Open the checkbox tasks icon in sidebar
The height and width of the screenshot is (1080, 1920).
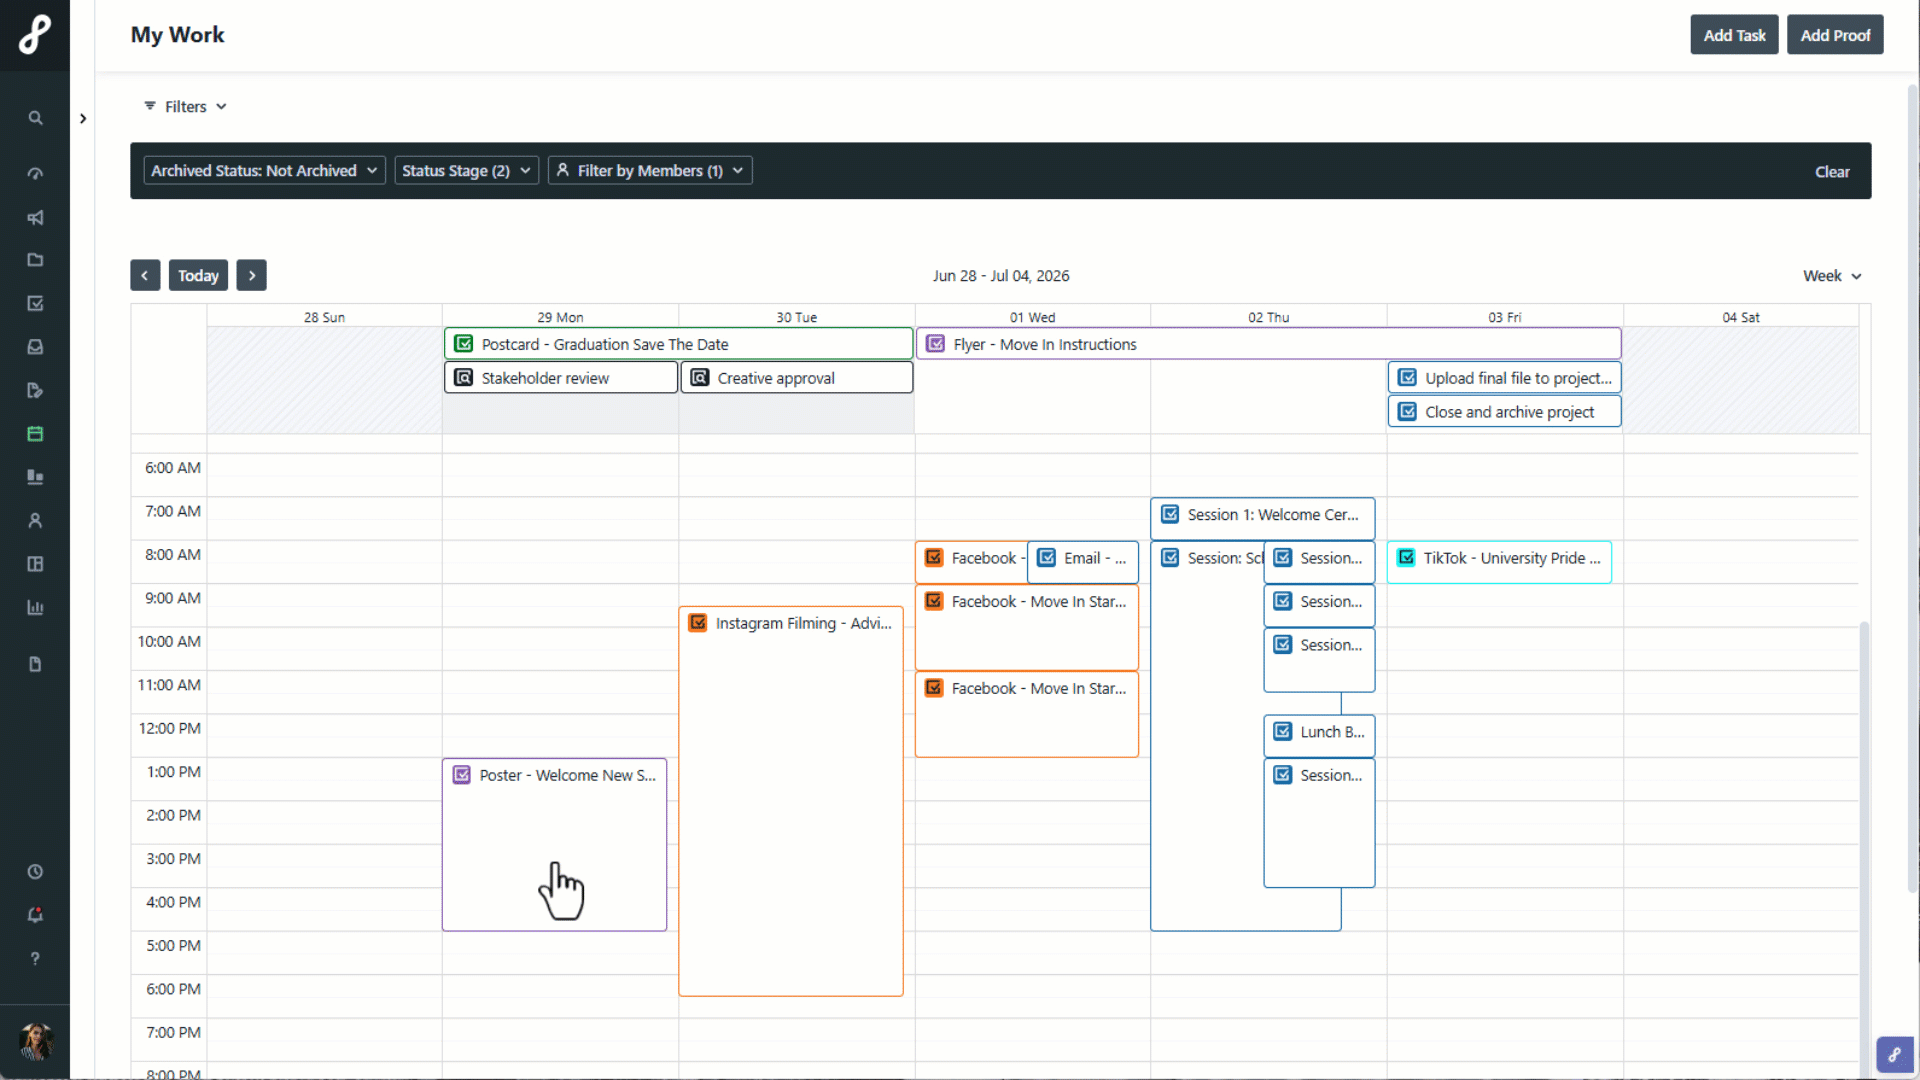click(x=35, y=303)
